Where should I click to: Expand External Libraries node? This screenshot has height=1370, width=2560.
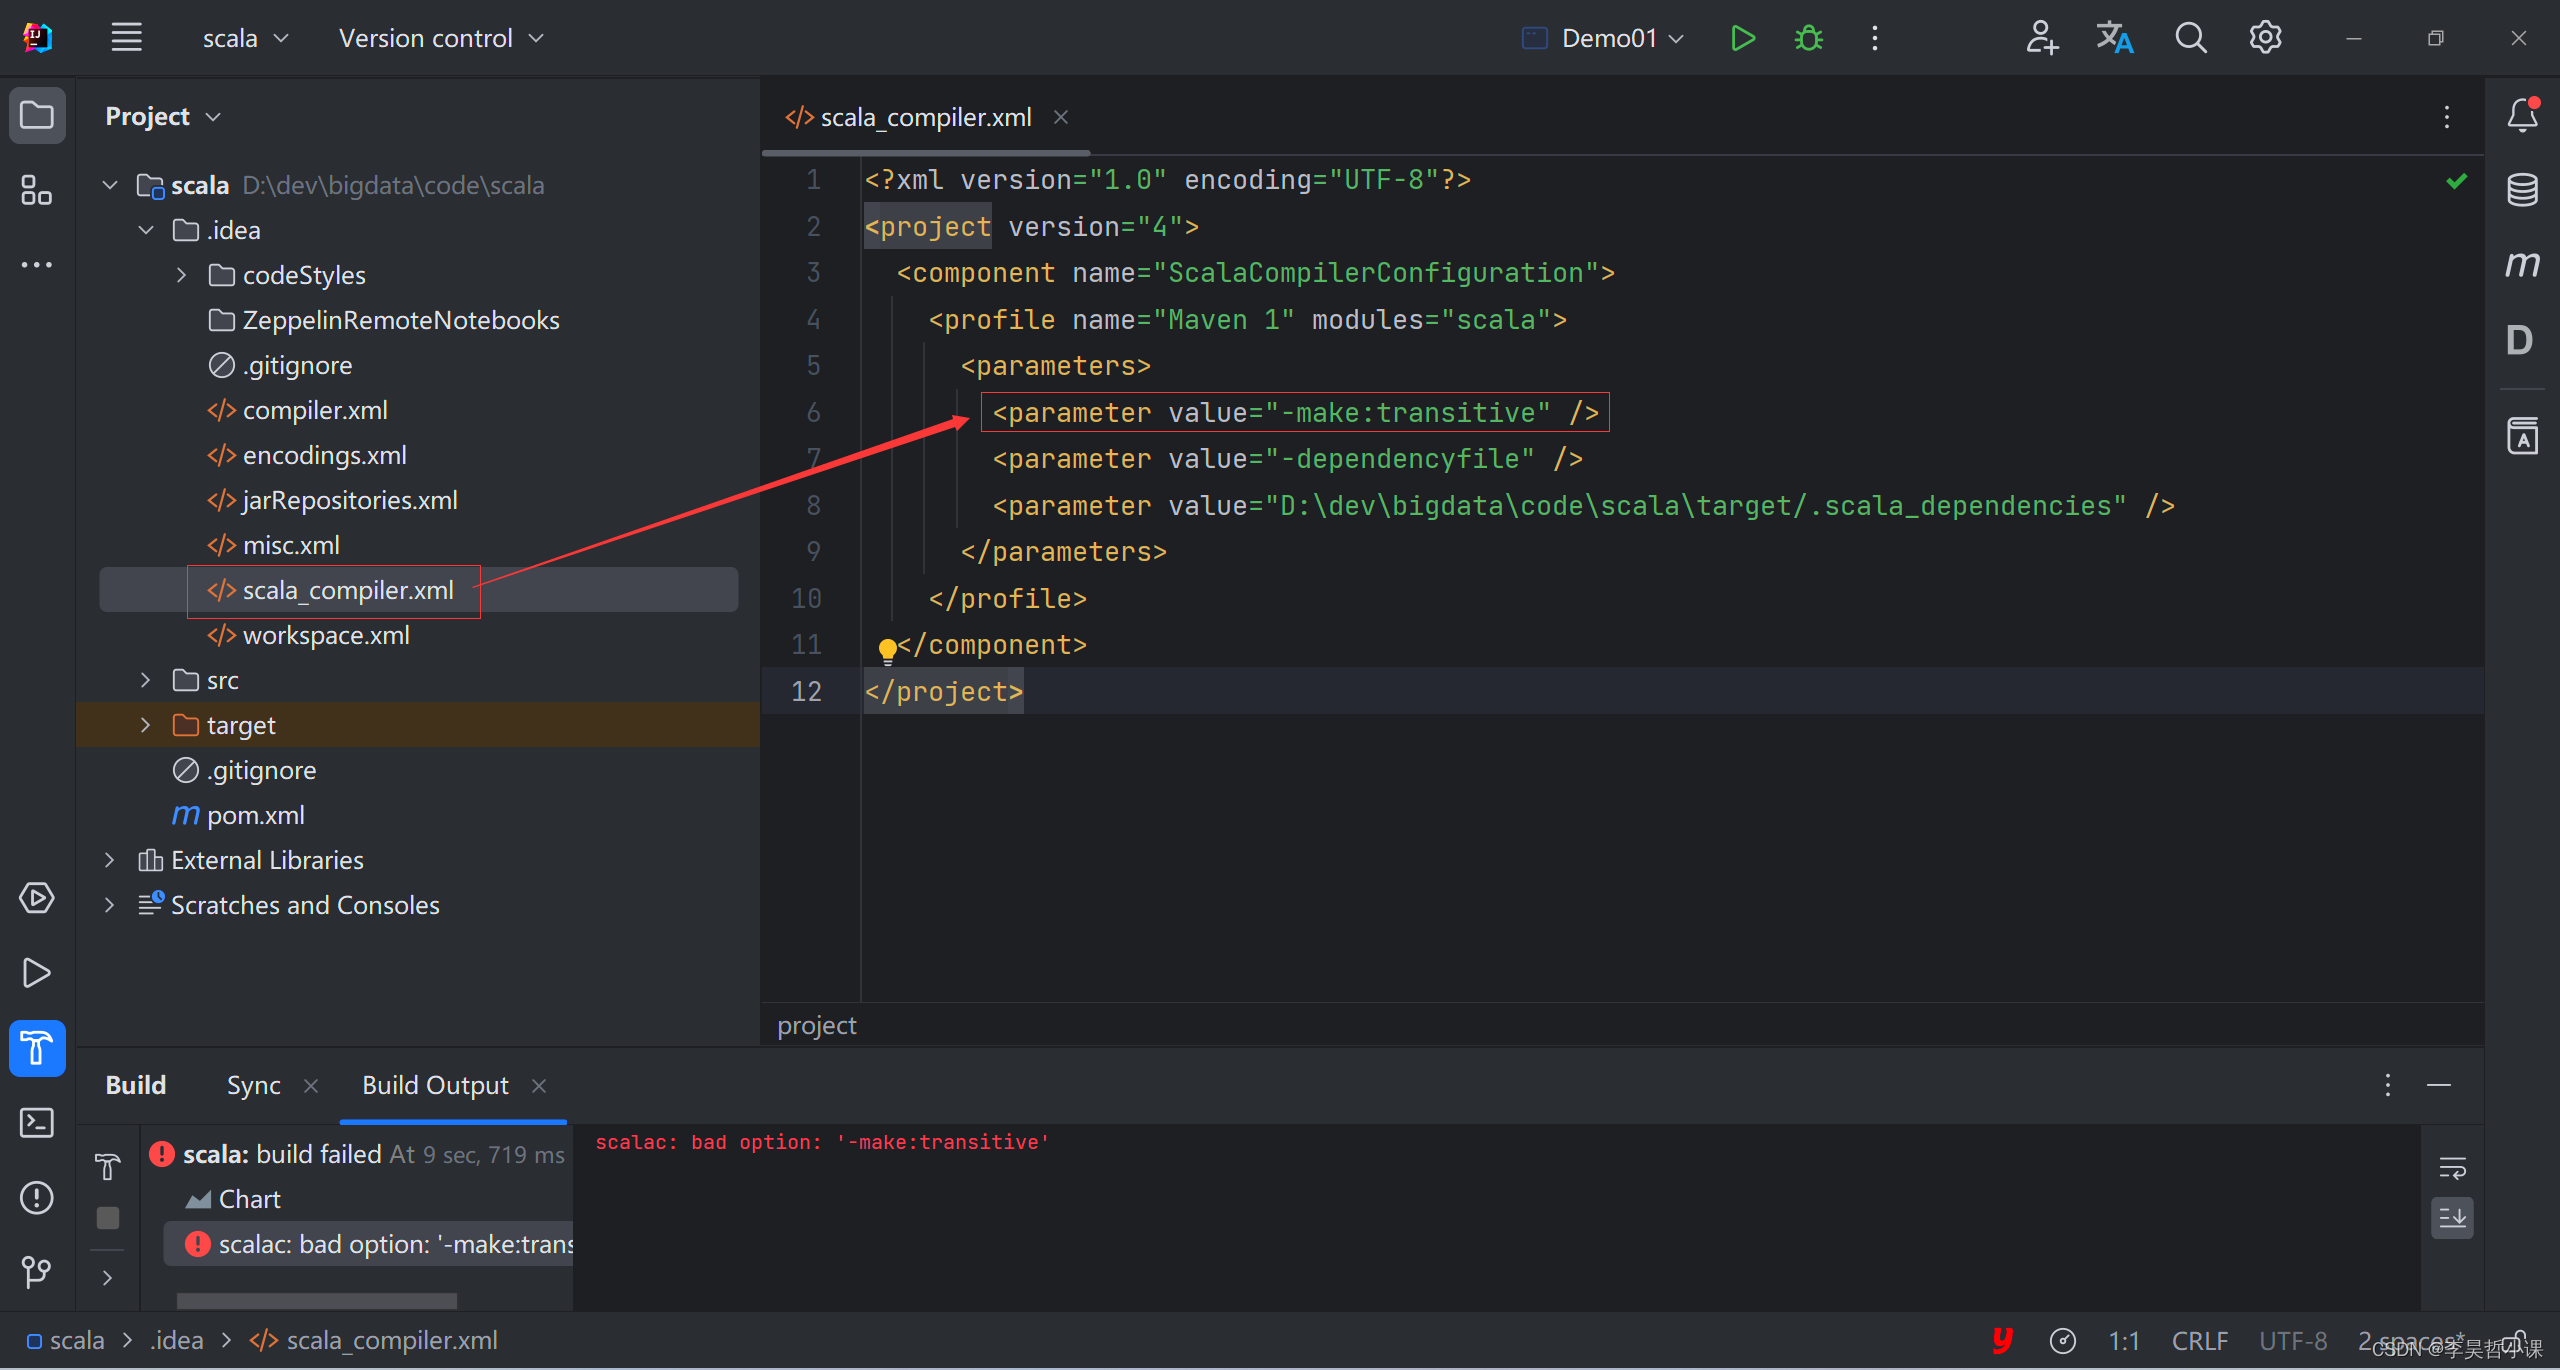pos(110,860)
